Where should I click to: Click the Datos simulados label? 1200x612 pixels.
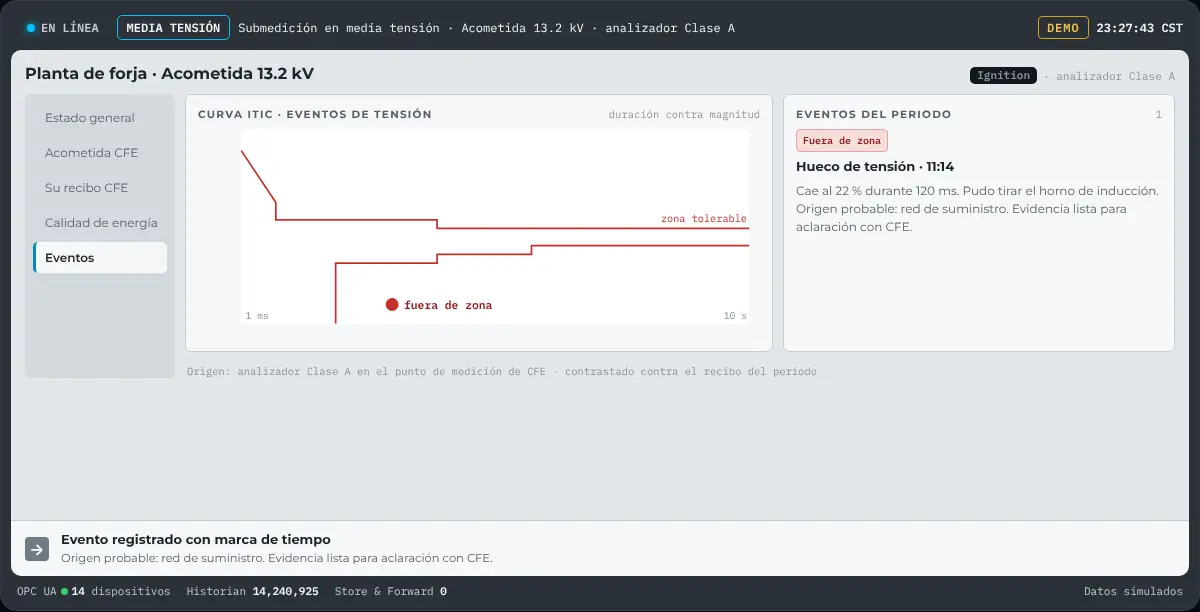1134,591
